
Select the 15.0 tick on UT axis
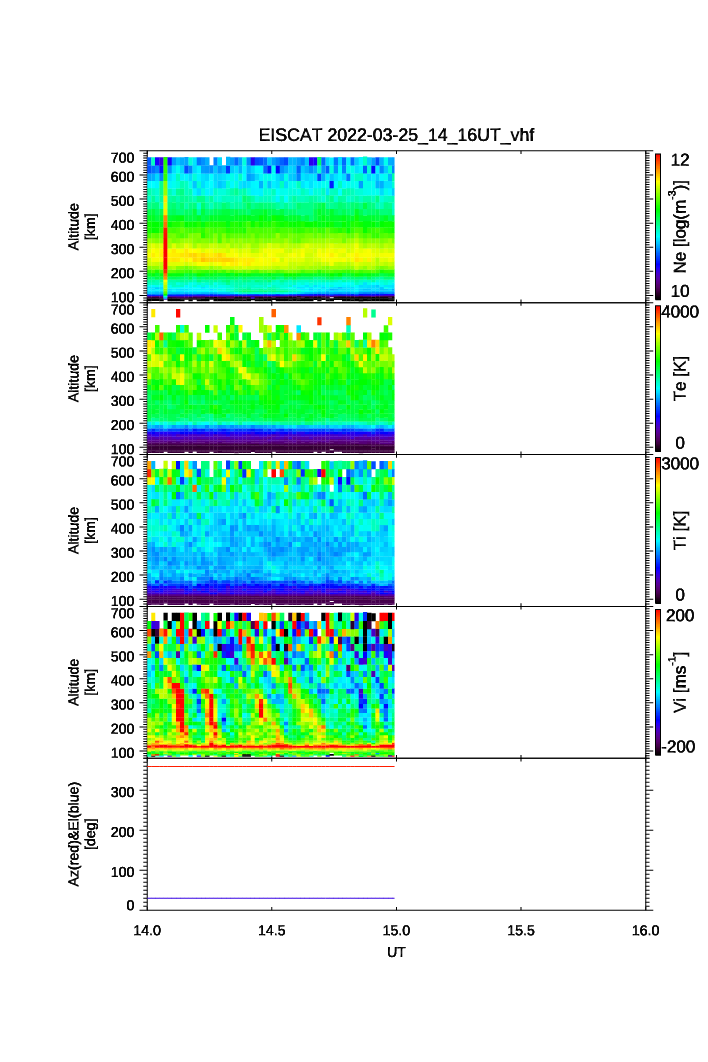[396, 930]
